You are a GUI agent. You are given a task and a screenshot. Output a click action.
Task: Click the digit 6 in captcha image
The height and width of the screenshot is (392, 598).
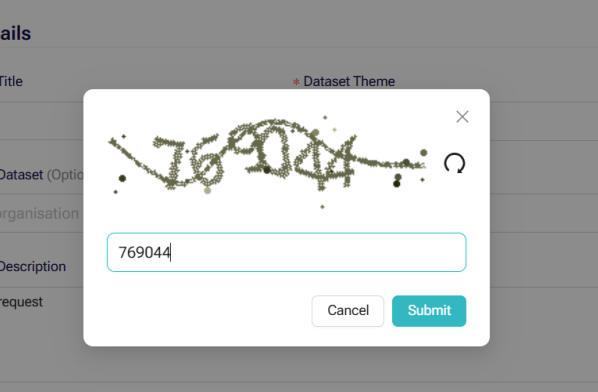[x=206, y=162]
